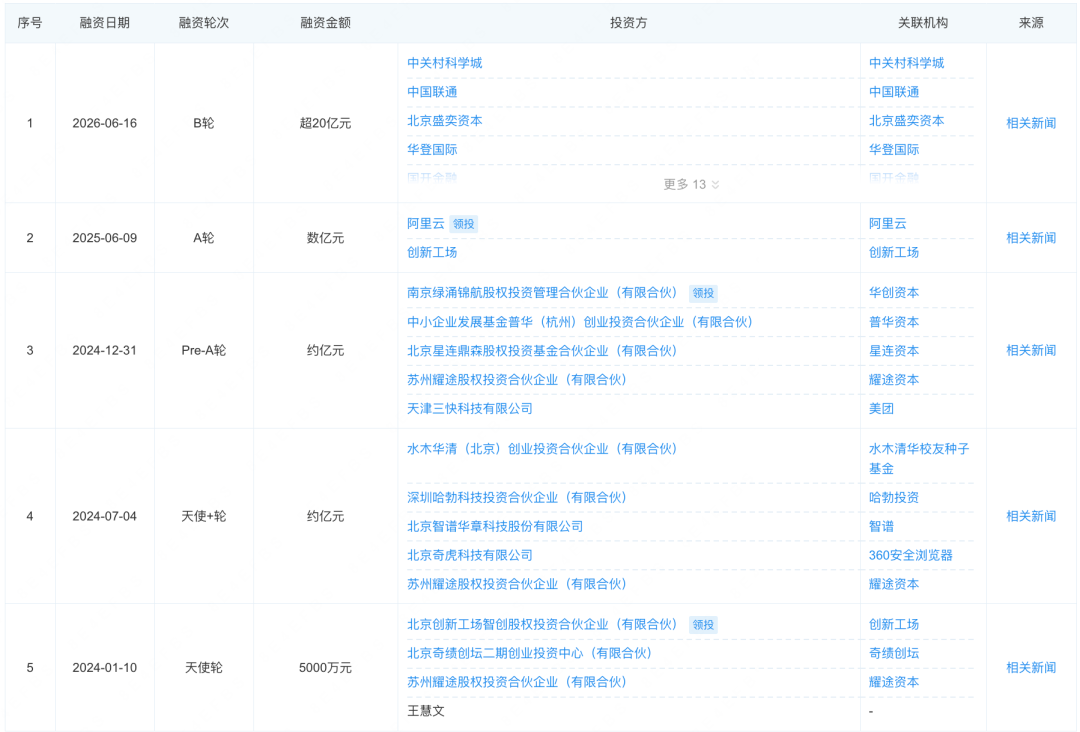Open 耀途资本 in the 天使+轮 row
Image resolution: width=1080 pixels, height=732 pixels.
(893, 585)
